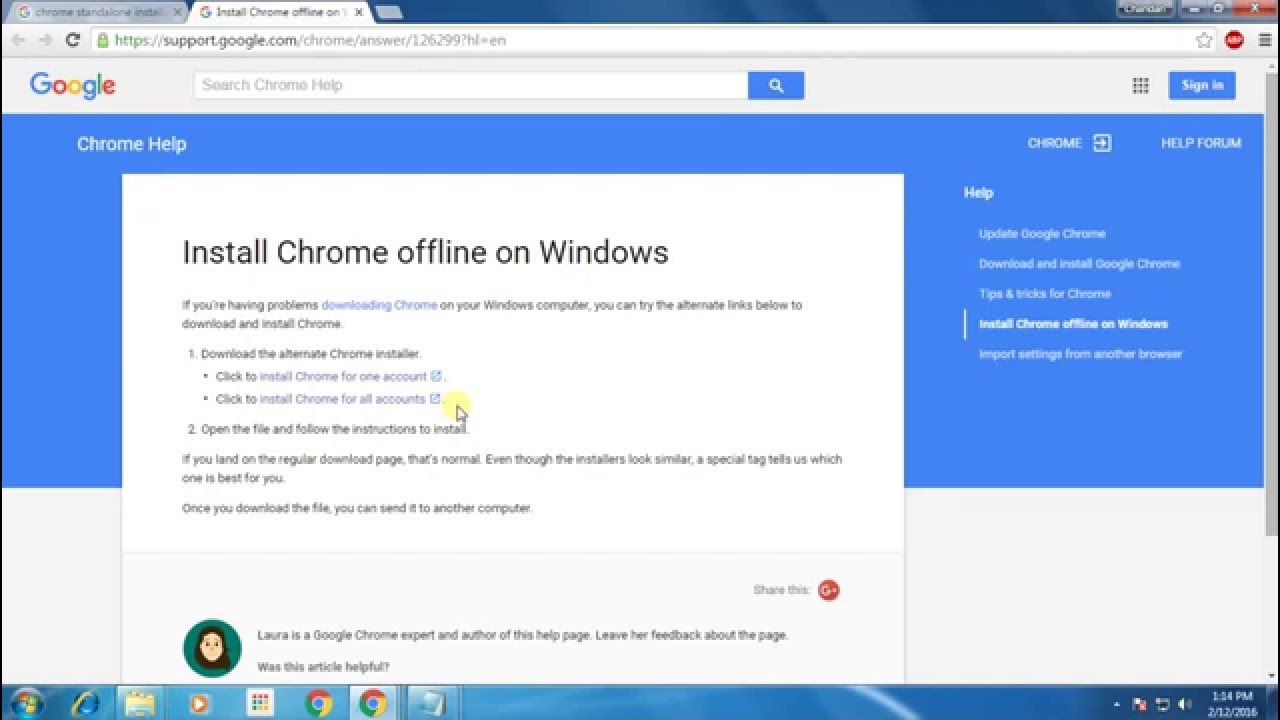This screenshot has width=1280, height=720.
Task: Open the last taskbar app icon
Action: tap(433, 703)
